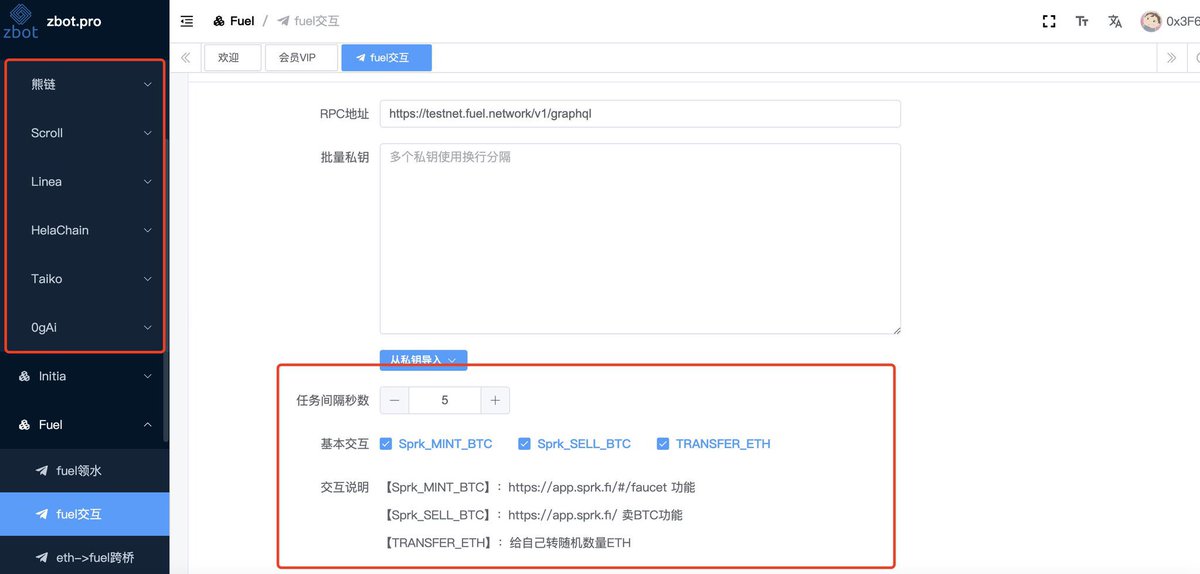This screenshot has width=1200, height=574.
Task: Click the user avatar icon
Action: coord(1151,21)
